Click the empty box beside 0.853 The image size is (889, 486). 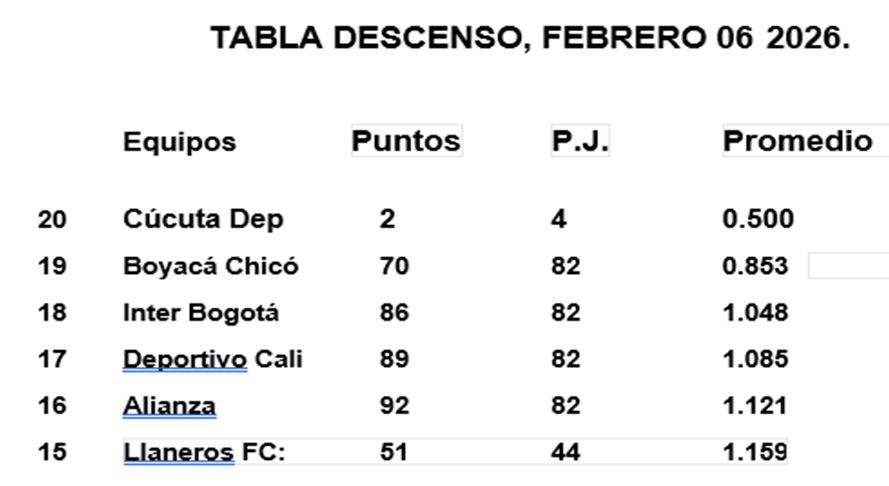point(848,266)
